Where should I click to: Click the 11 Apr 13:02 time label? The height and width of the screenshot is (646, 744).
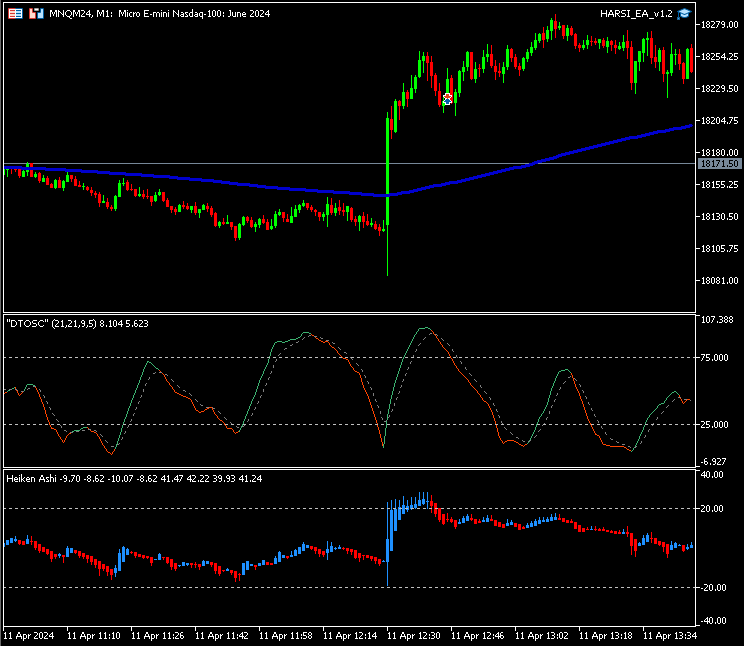(541, 636)
